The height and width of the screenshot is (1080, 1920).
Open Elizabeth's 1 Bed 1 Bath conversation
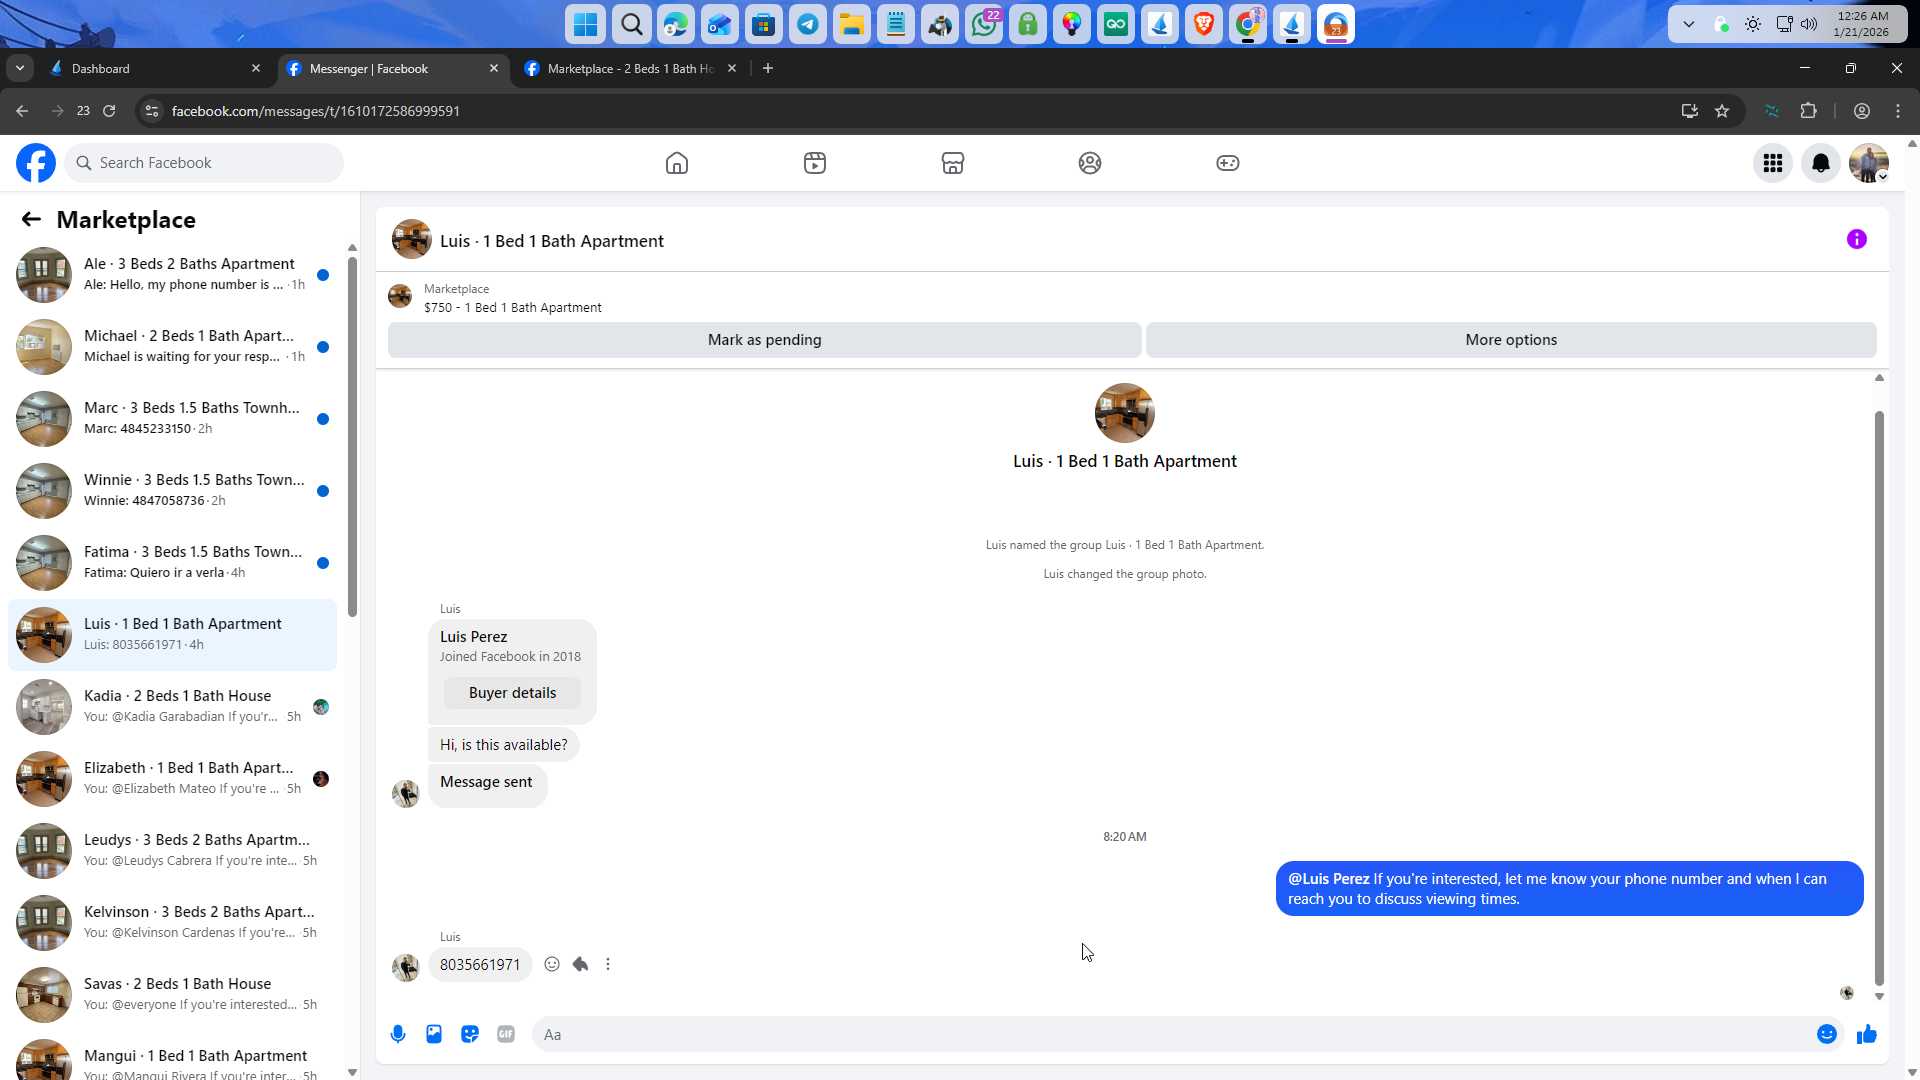(172, 779)
